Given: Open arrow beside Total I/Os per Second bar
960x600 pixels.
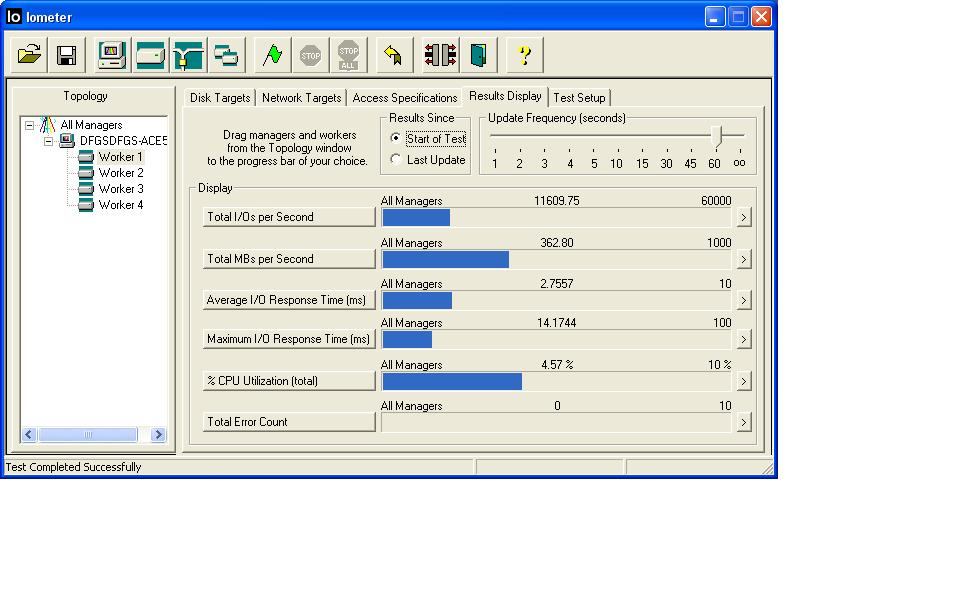Looking at the screenshot, I should [744, 217].
